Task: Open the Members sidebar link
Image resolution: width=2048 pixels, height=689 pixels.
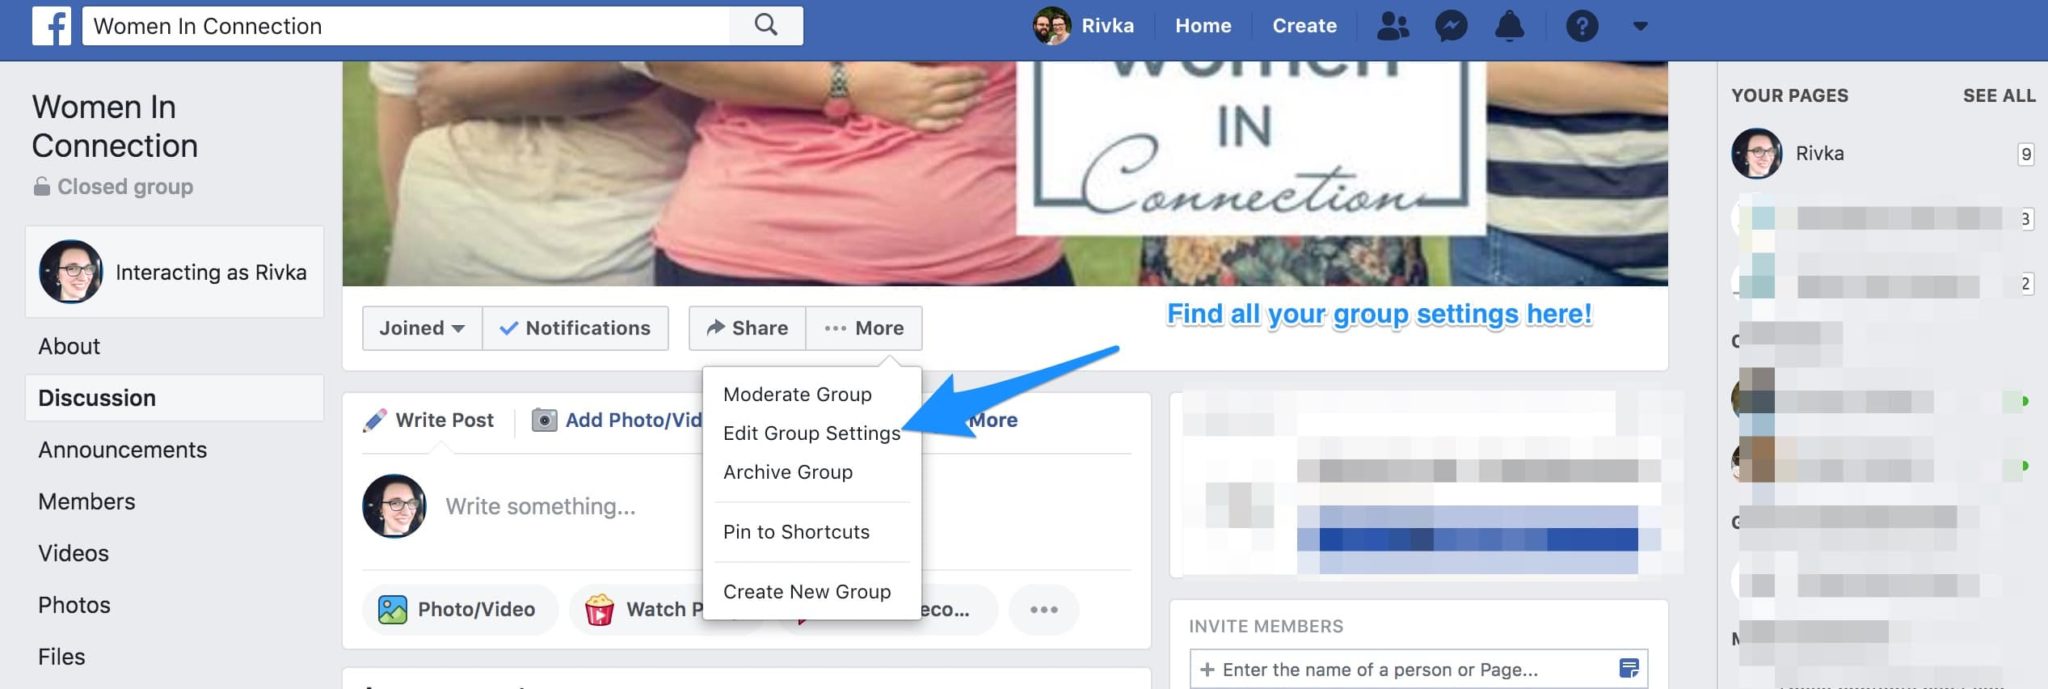Action: pos(87,501)
